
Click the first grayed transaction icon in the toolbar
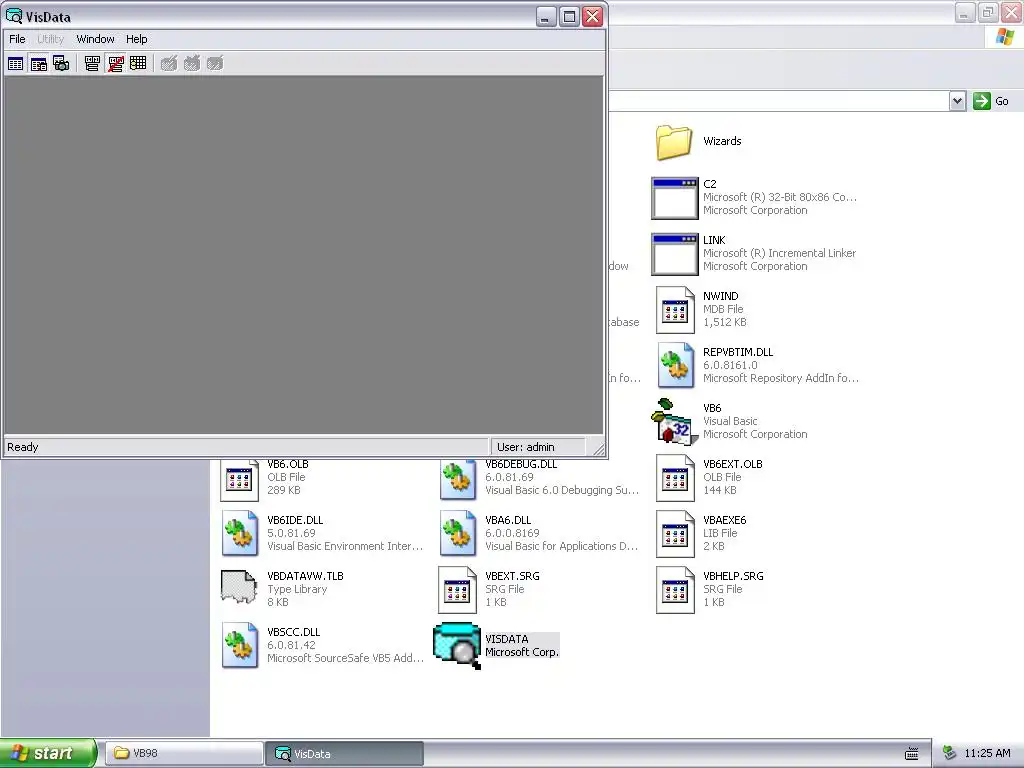(x=168, y=63)
